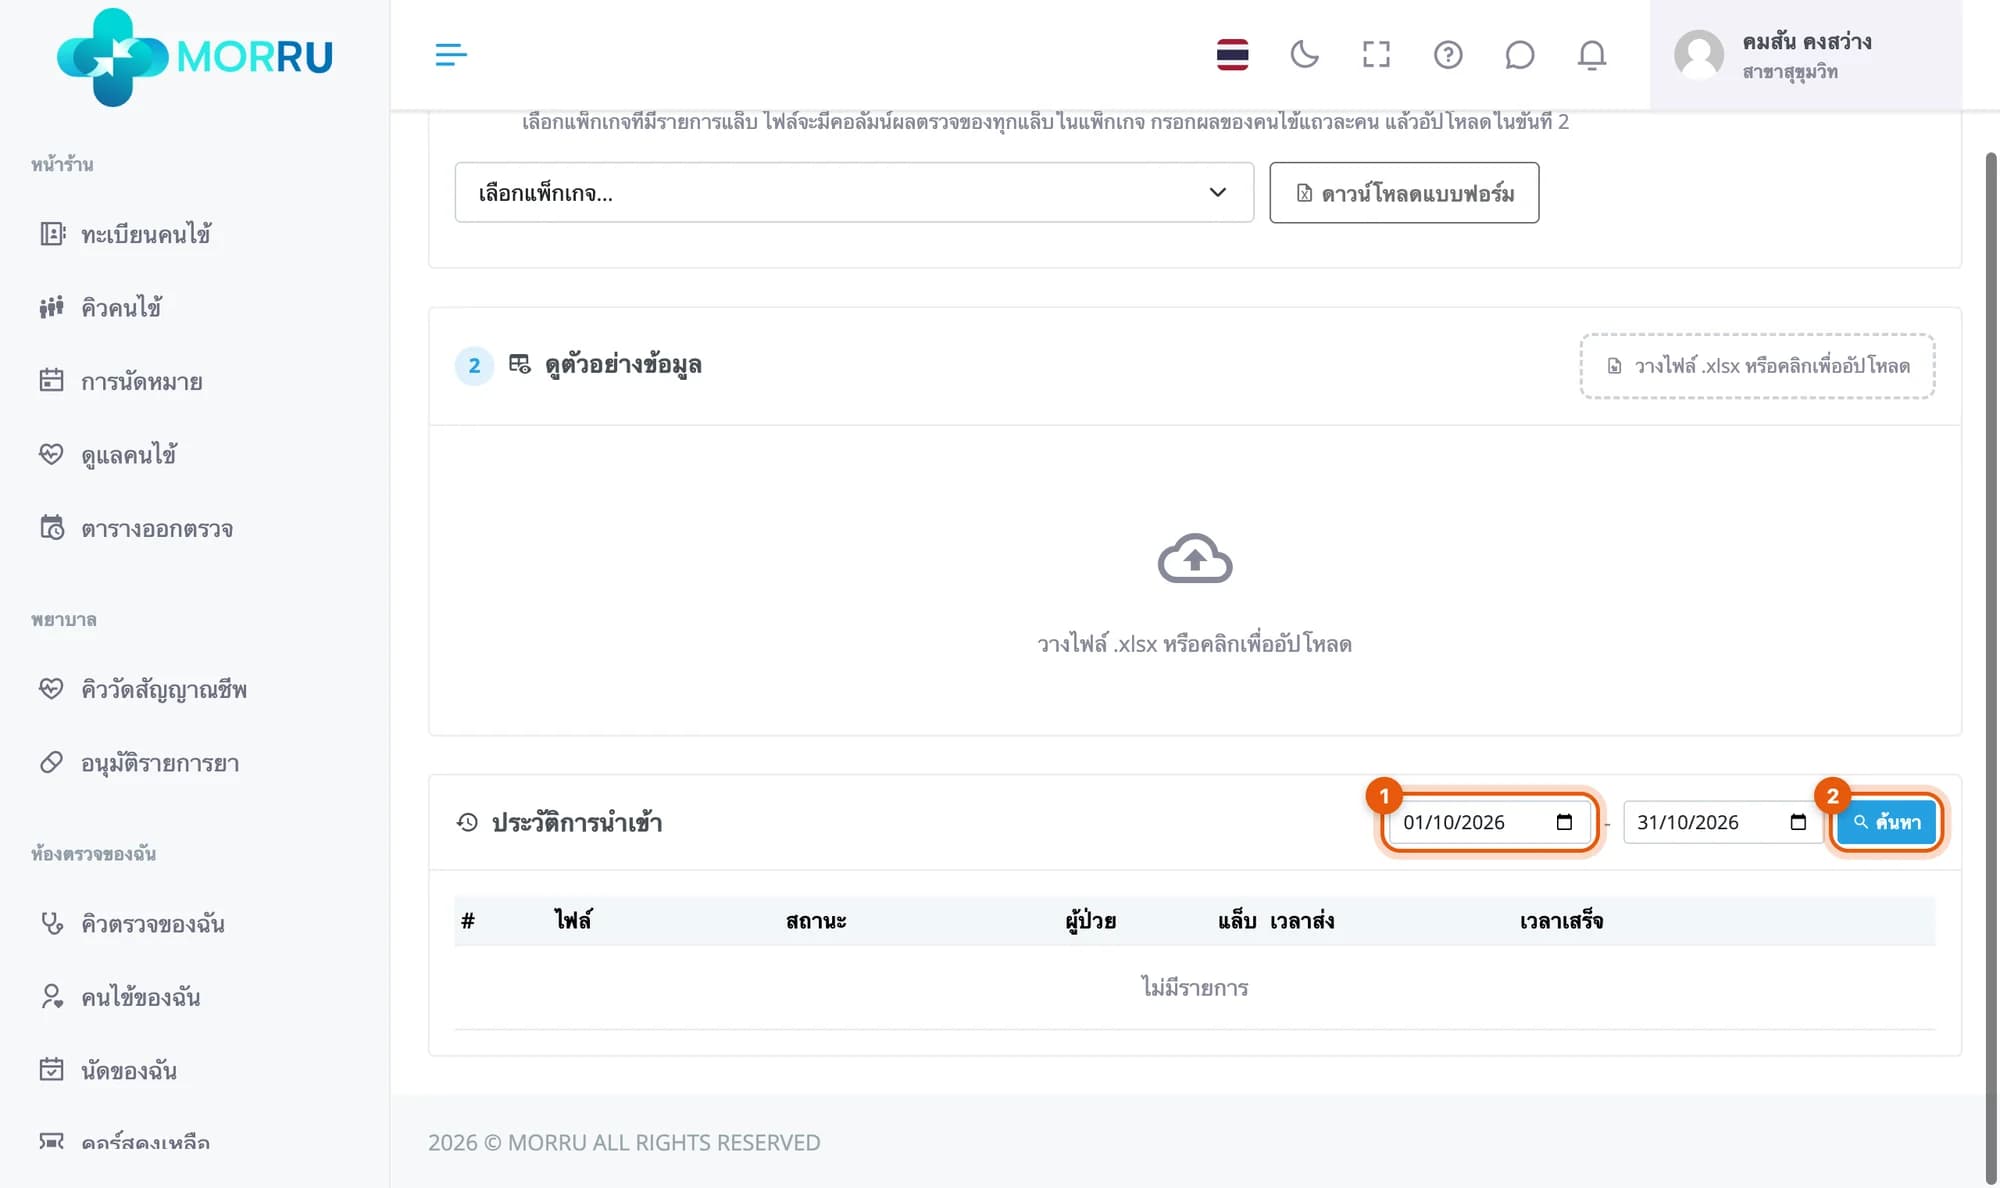Change language via the Thai flag
Image resolution: width=2000 pixels, height=1188 pixels.
click(x=1232, y=54)
